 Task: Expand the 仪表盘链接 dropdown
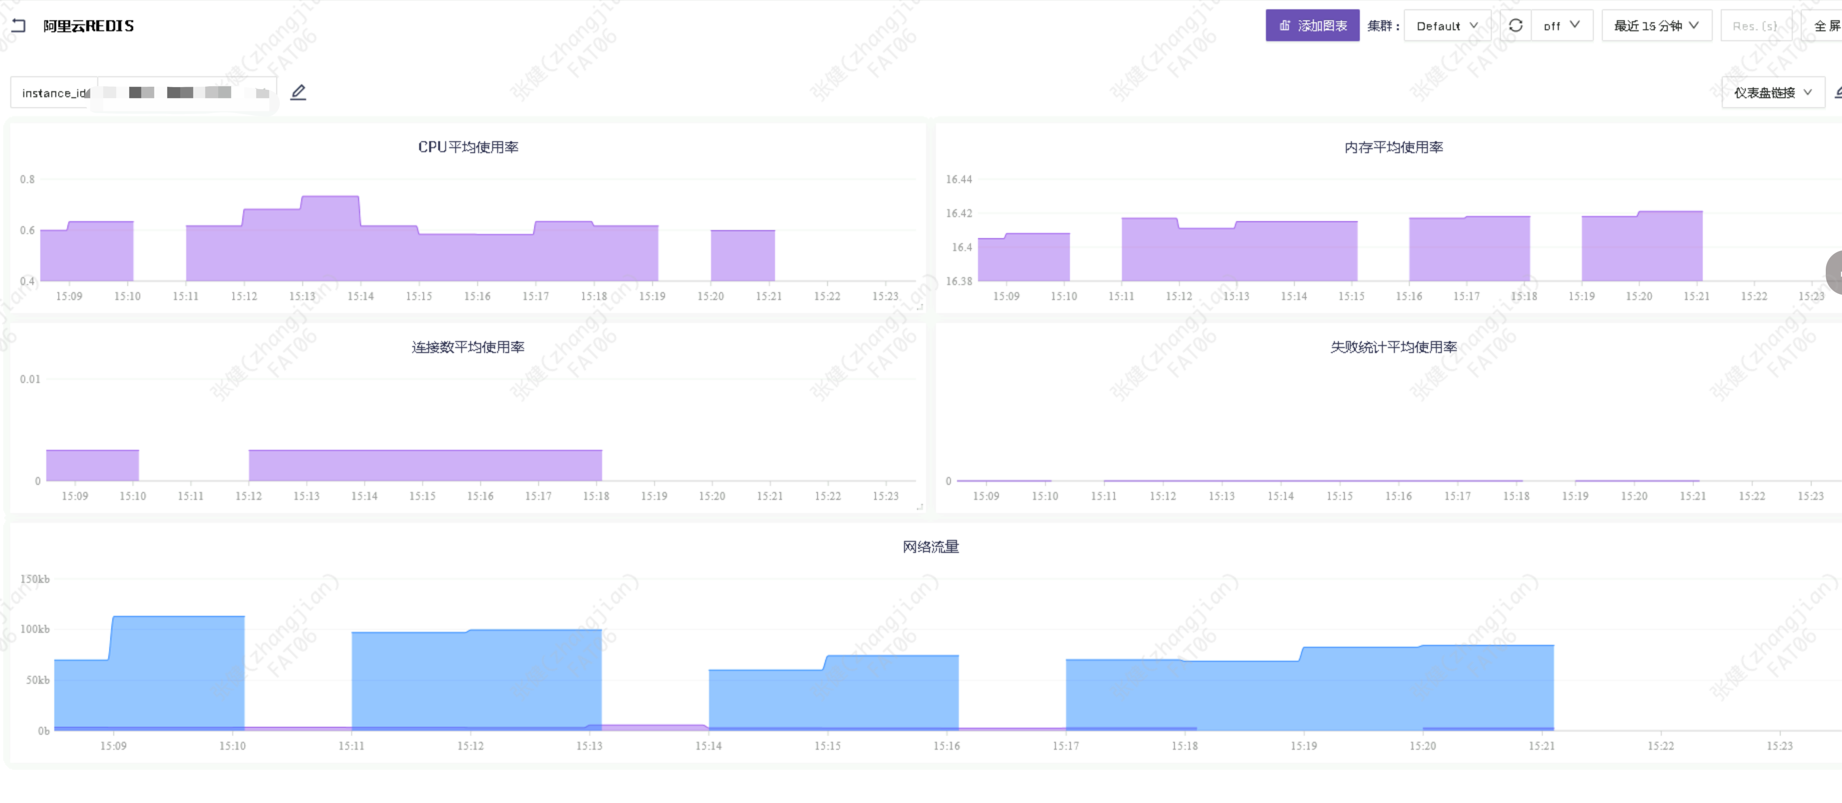[x=1772, y=93]
